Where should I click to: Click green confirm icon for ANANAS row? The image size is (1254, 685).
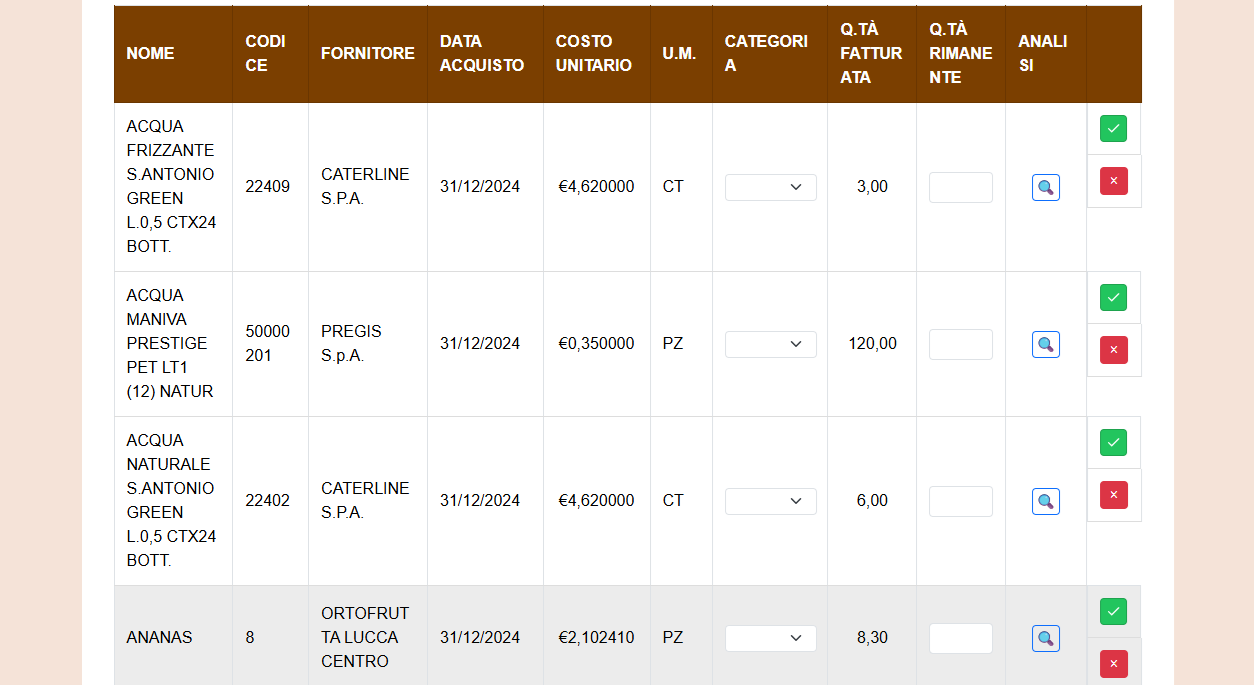1113,612
